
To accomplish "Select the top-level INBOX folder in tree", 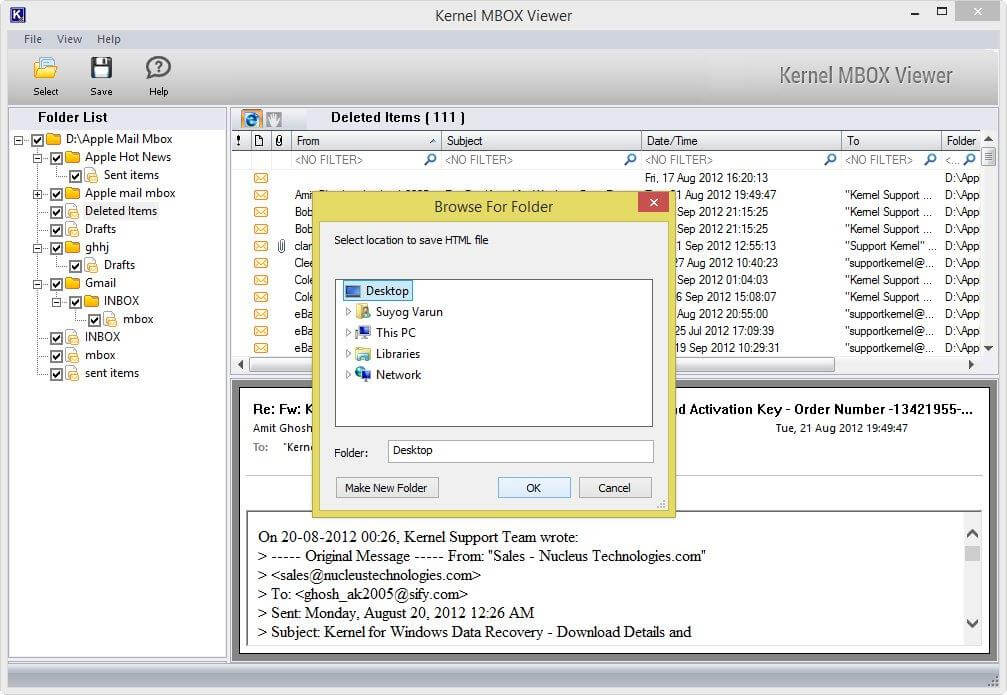I will pos(103,337).
